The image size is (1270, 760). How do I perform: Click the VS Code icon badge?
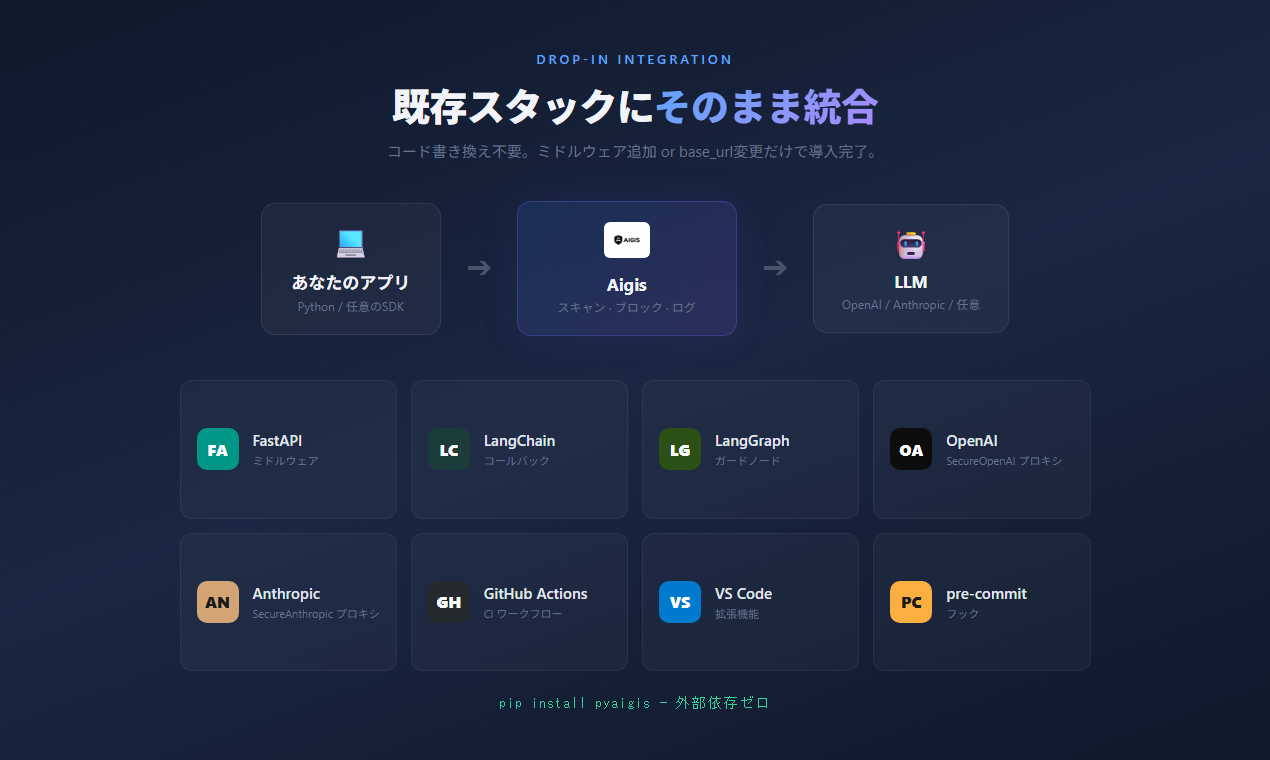pos(680,602)
